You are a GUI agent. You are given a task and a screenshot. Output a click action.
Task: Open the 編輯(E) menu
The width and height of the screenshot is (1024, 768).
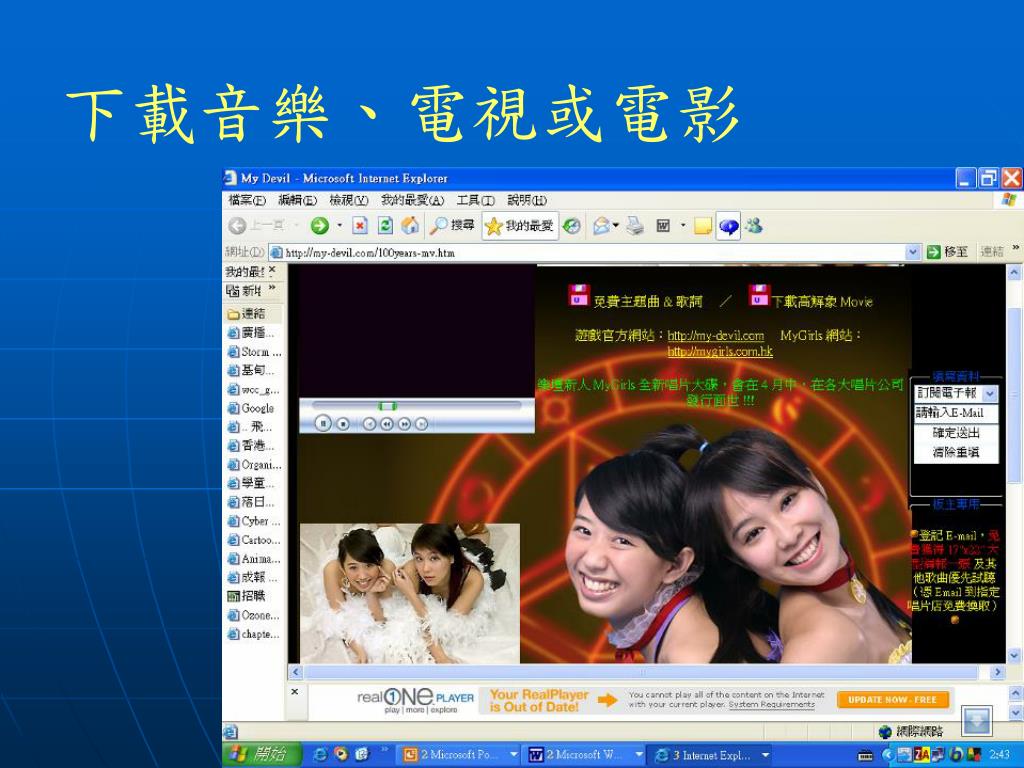[297, 200]
